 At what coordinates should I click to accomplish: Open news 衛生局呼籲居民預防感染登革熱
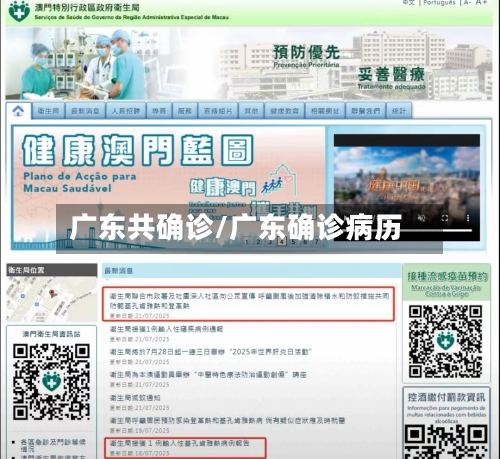pos(227,421)
